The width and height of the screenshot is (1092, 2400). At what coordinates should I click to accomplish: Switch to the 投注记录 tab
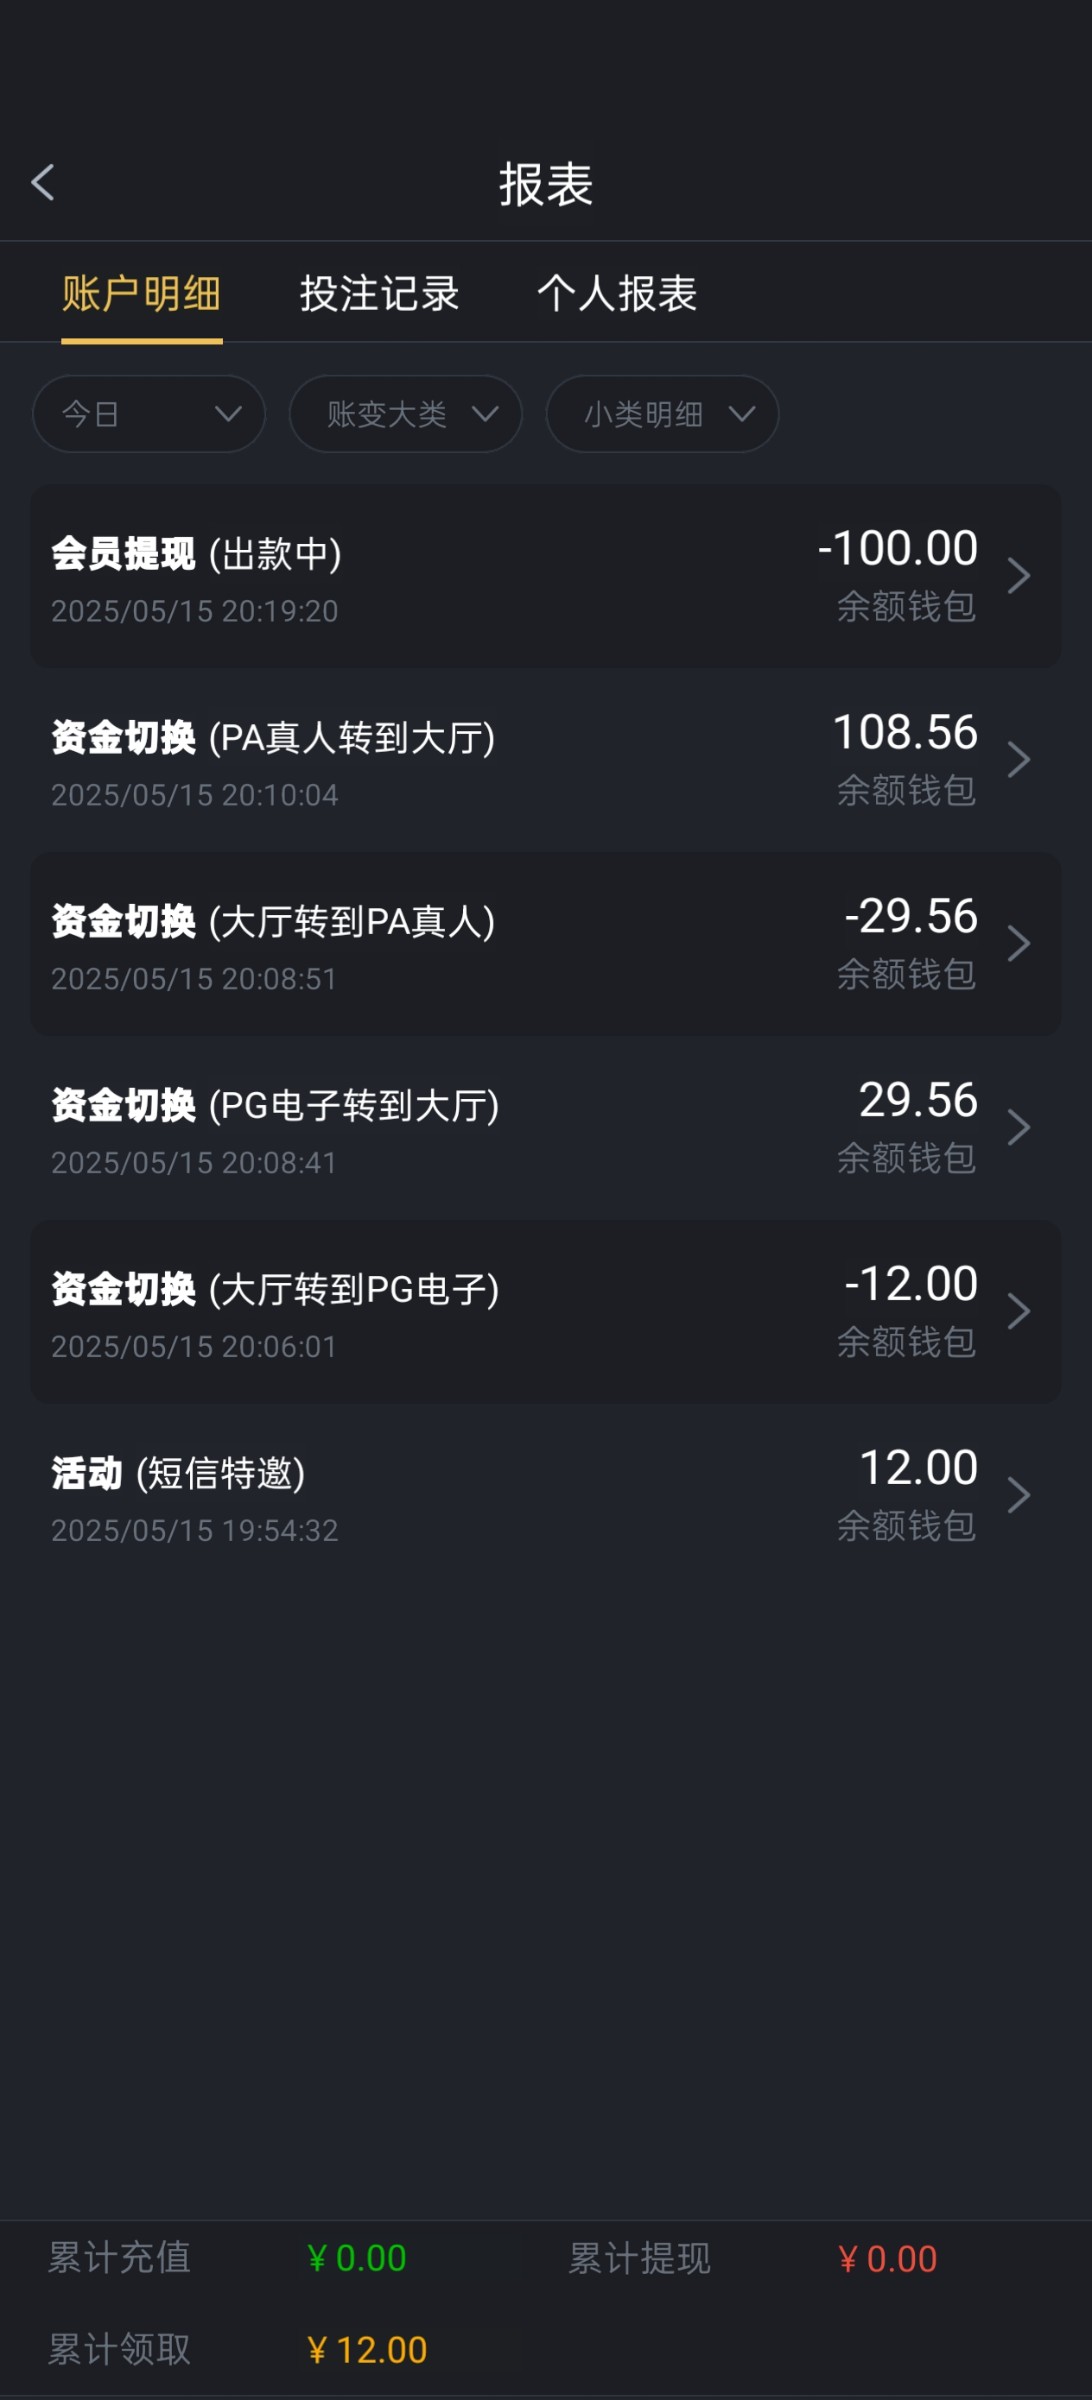379,294
